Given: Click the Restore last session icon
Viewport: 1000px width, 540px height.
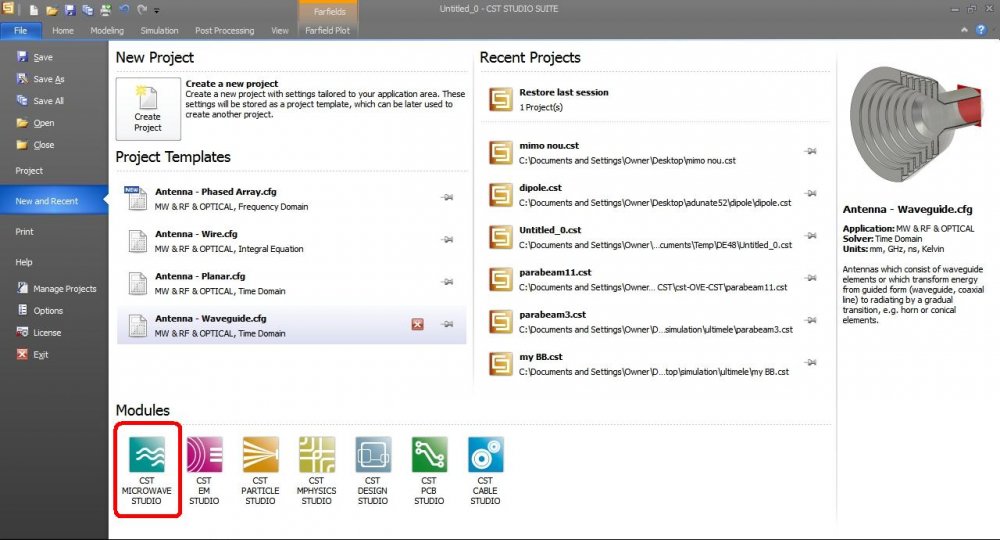Looking at the screenshot, I should pyautogui.click(x=501, y=99).
